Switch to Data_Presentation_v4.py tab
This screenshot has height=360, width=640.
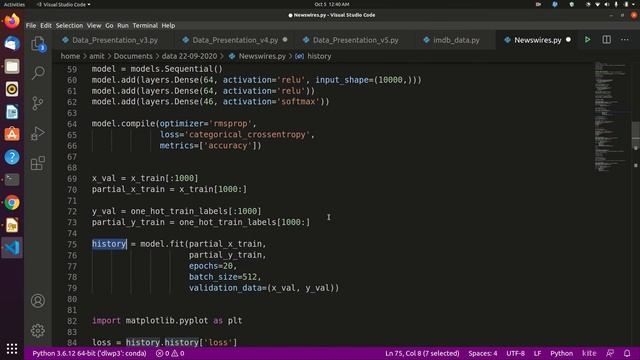(235, 40)
